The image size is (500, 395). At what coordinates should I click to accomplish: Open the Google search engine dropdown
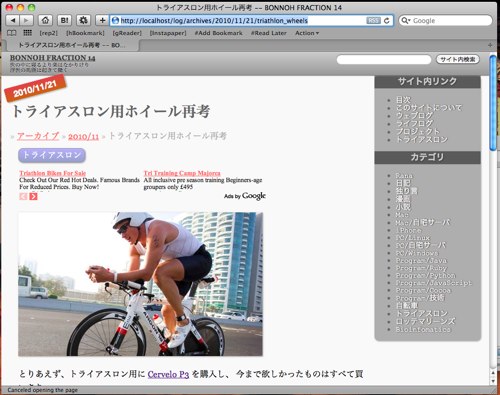click(406, 21)
